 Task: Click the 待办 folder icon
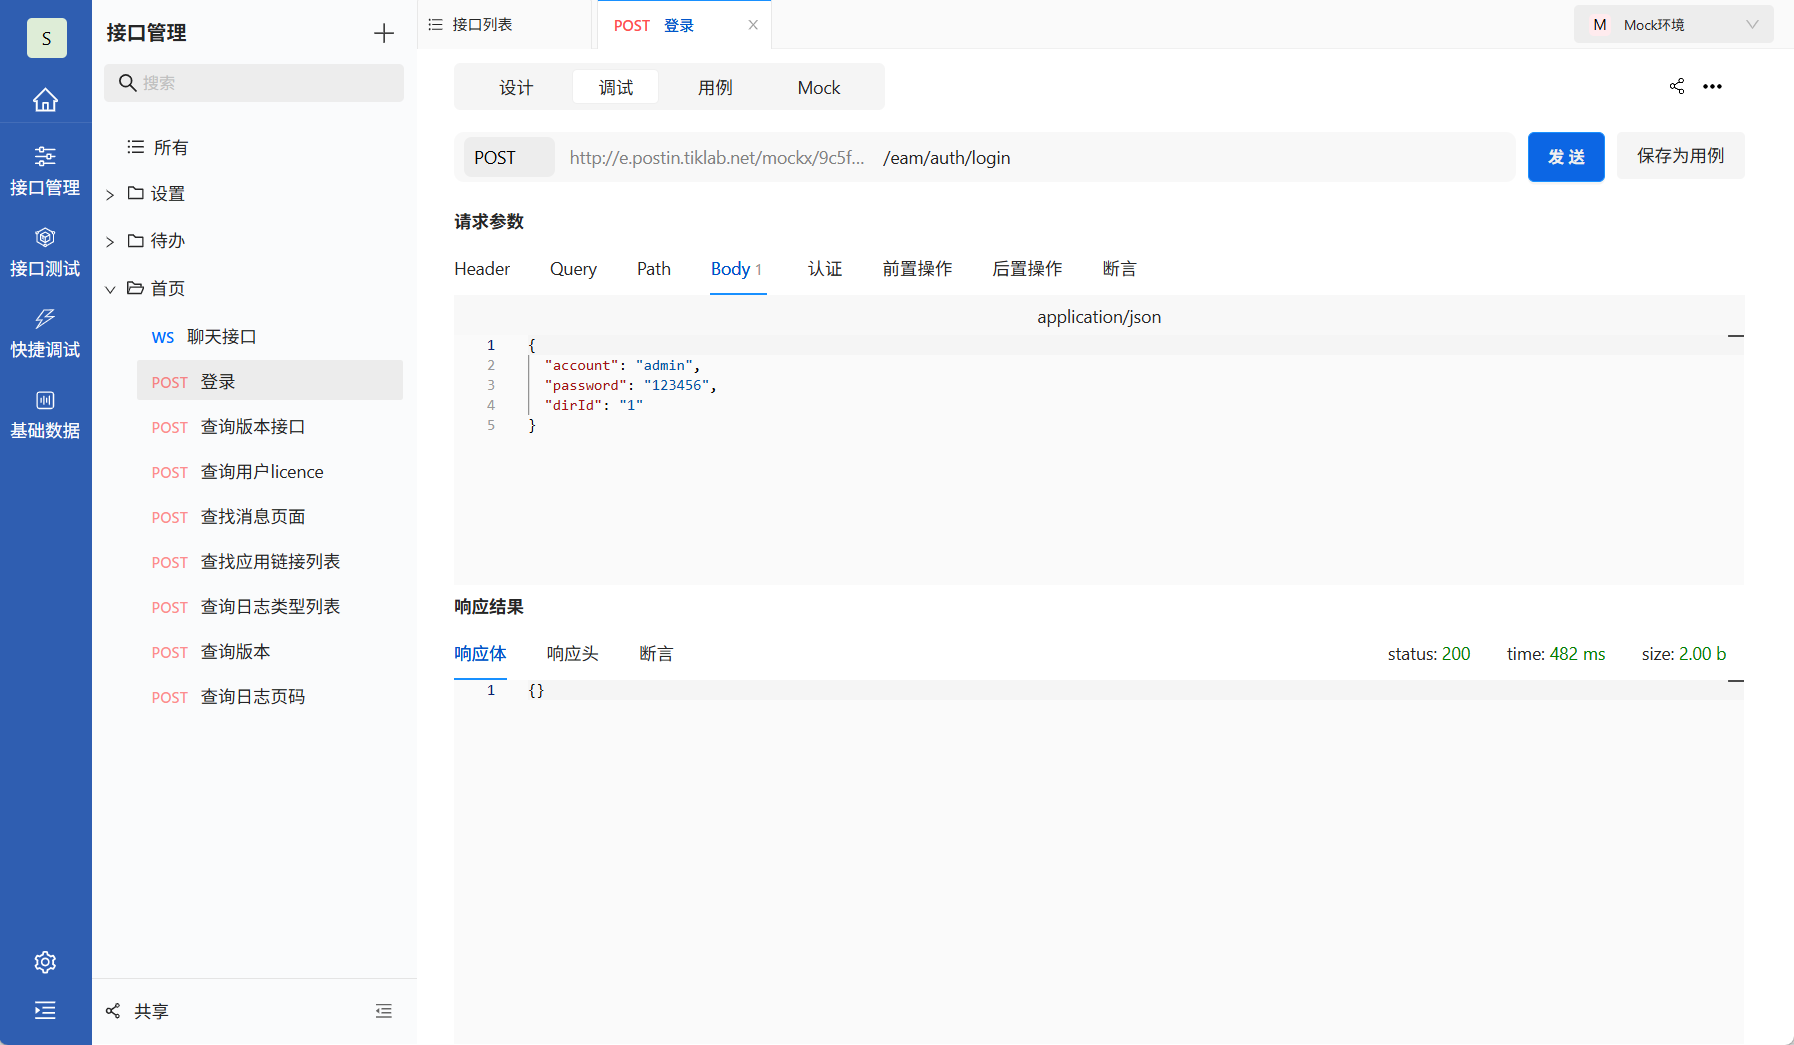pos(136,240)
